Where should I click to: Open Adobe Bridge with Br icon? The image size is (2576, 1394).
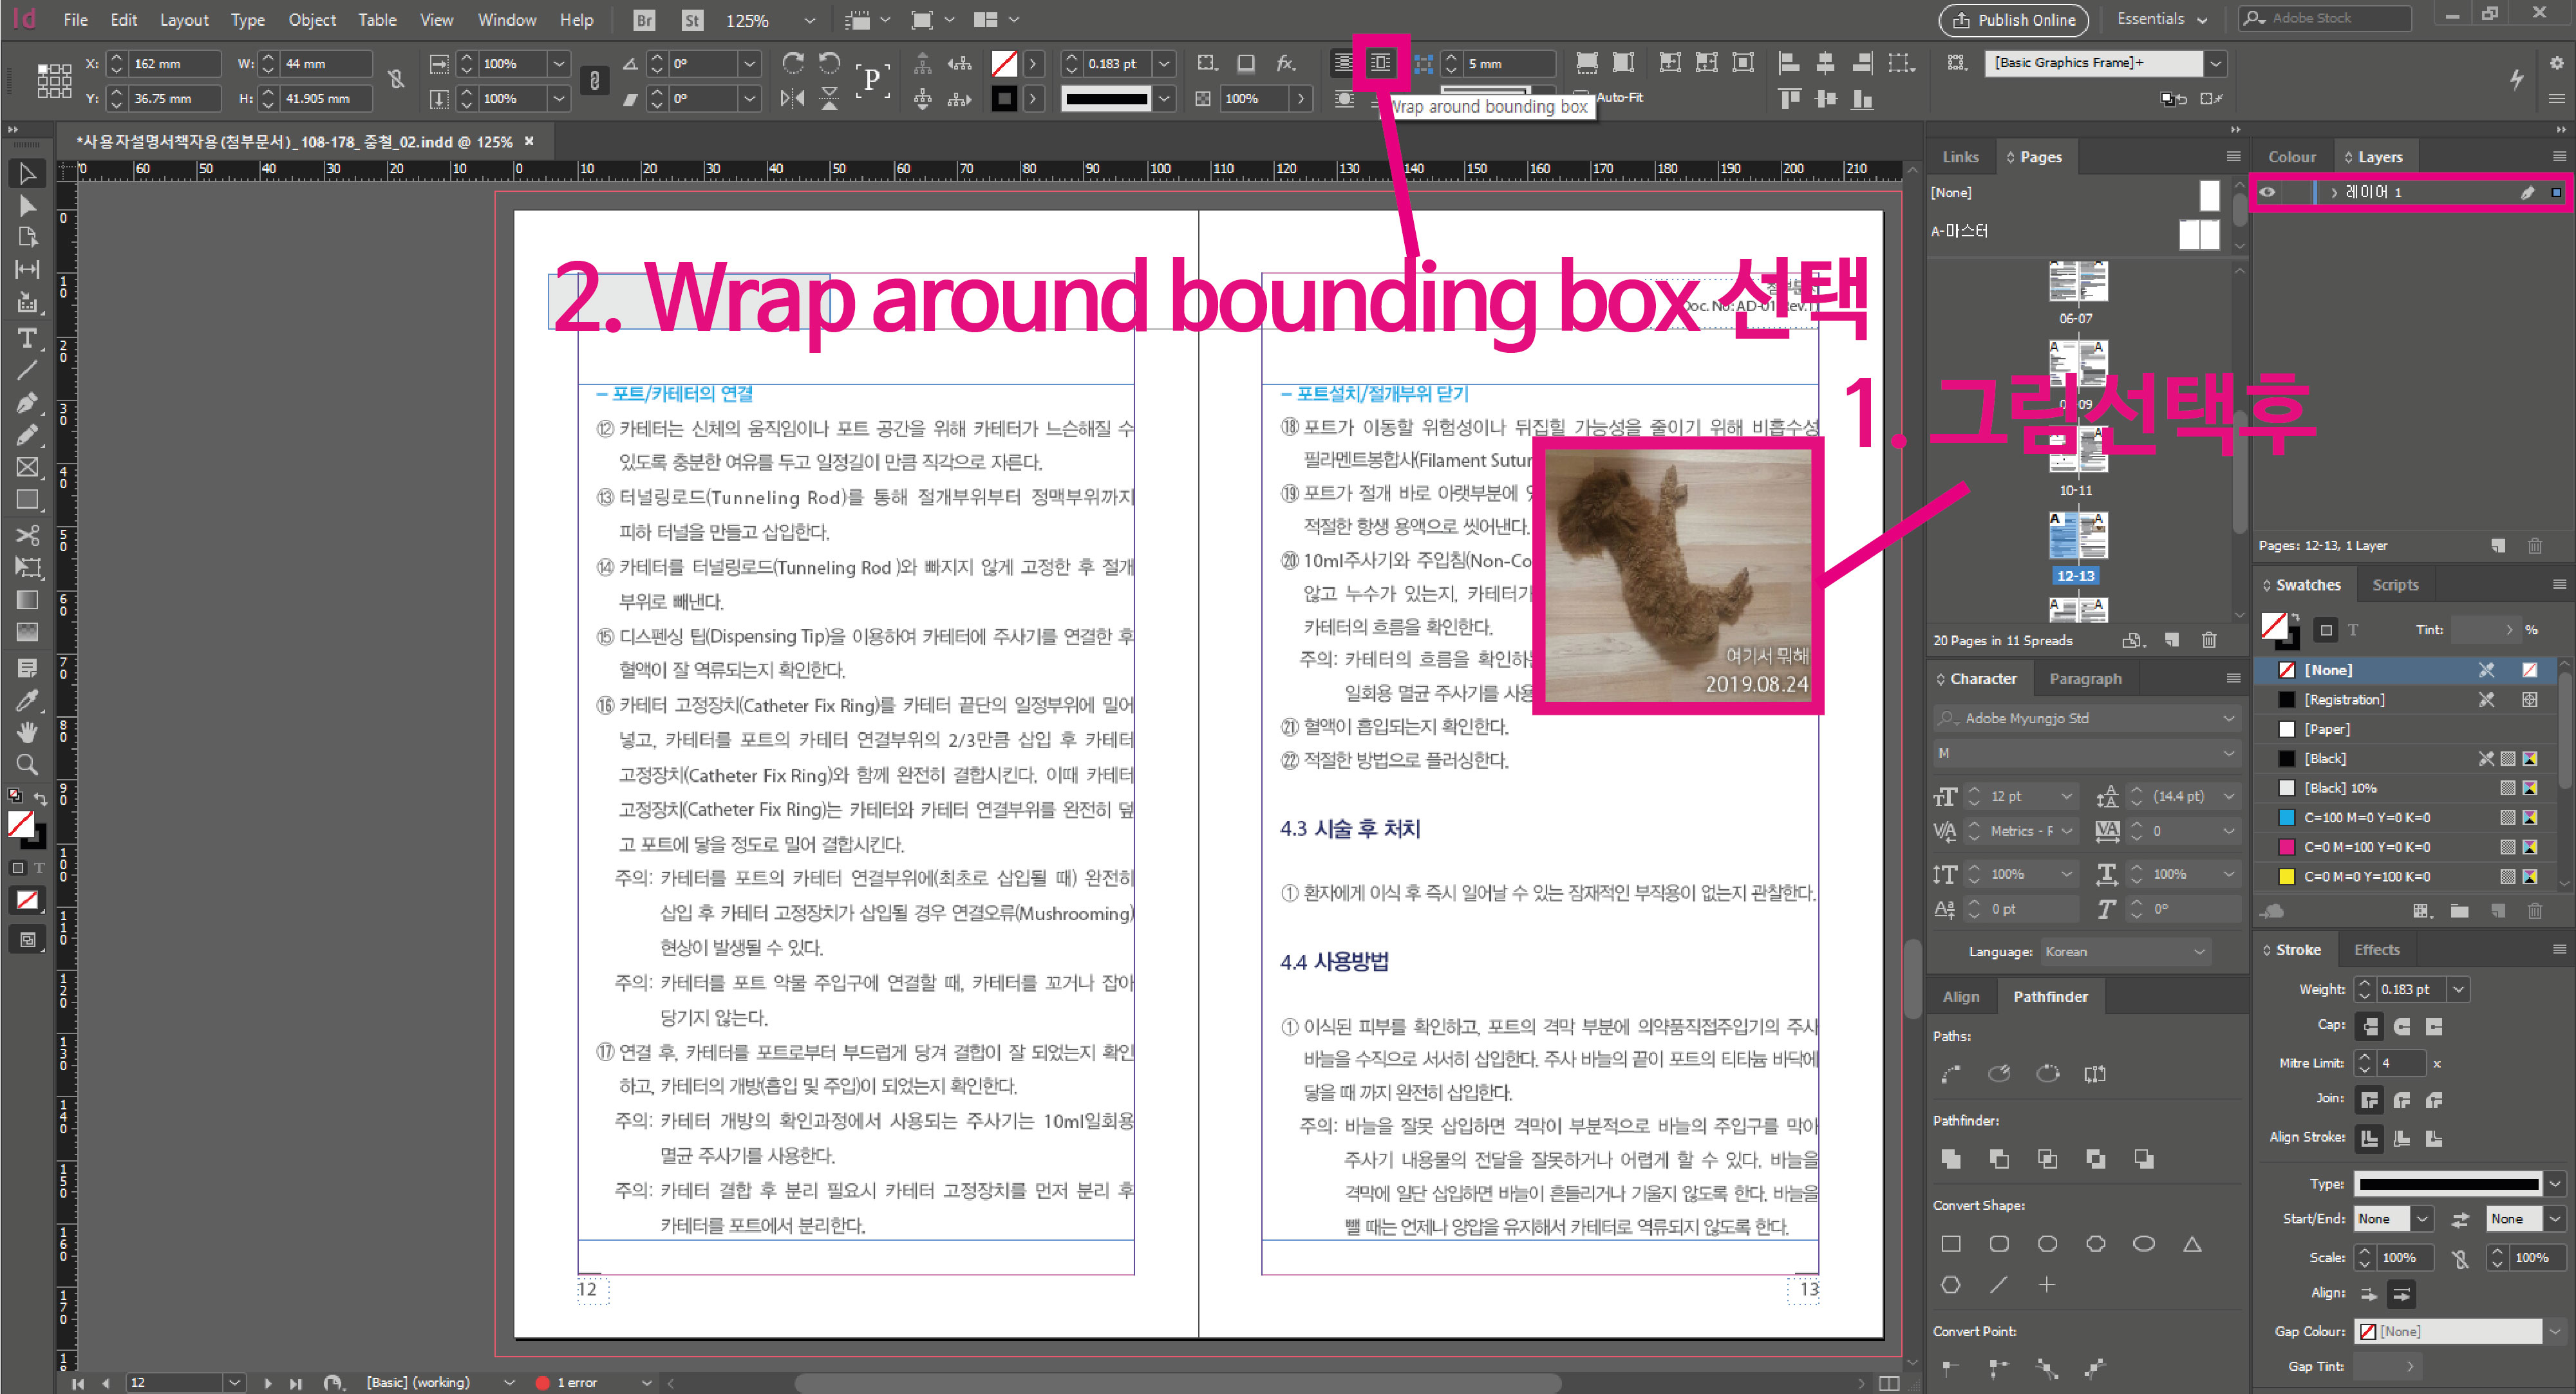pyautogui.click(x=645, y=20)
